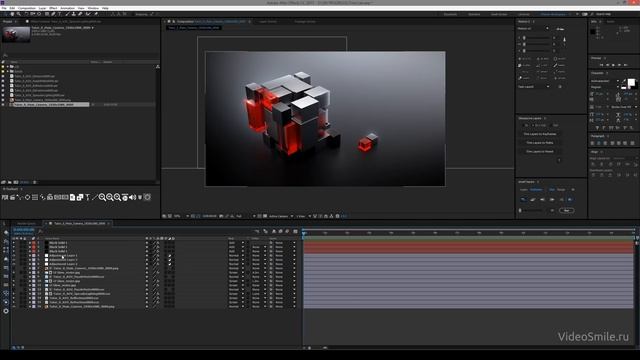
Task: Take a snapshot in the composition viewer footer
Action: pyautogui.click(x=221, y=216)
